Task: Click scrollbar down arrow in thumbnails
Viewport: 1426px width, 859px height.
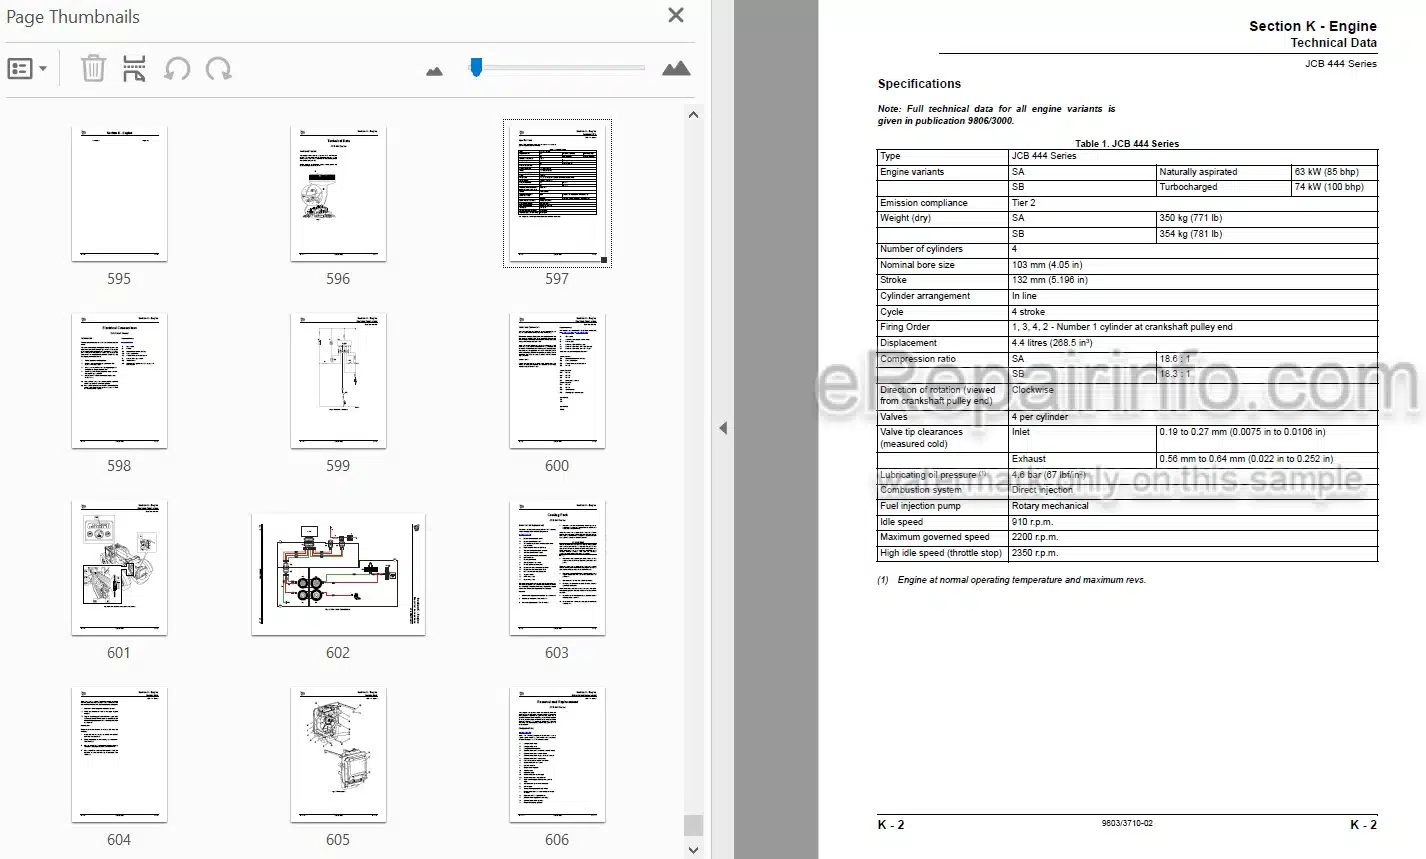Action: click(693, 849)
